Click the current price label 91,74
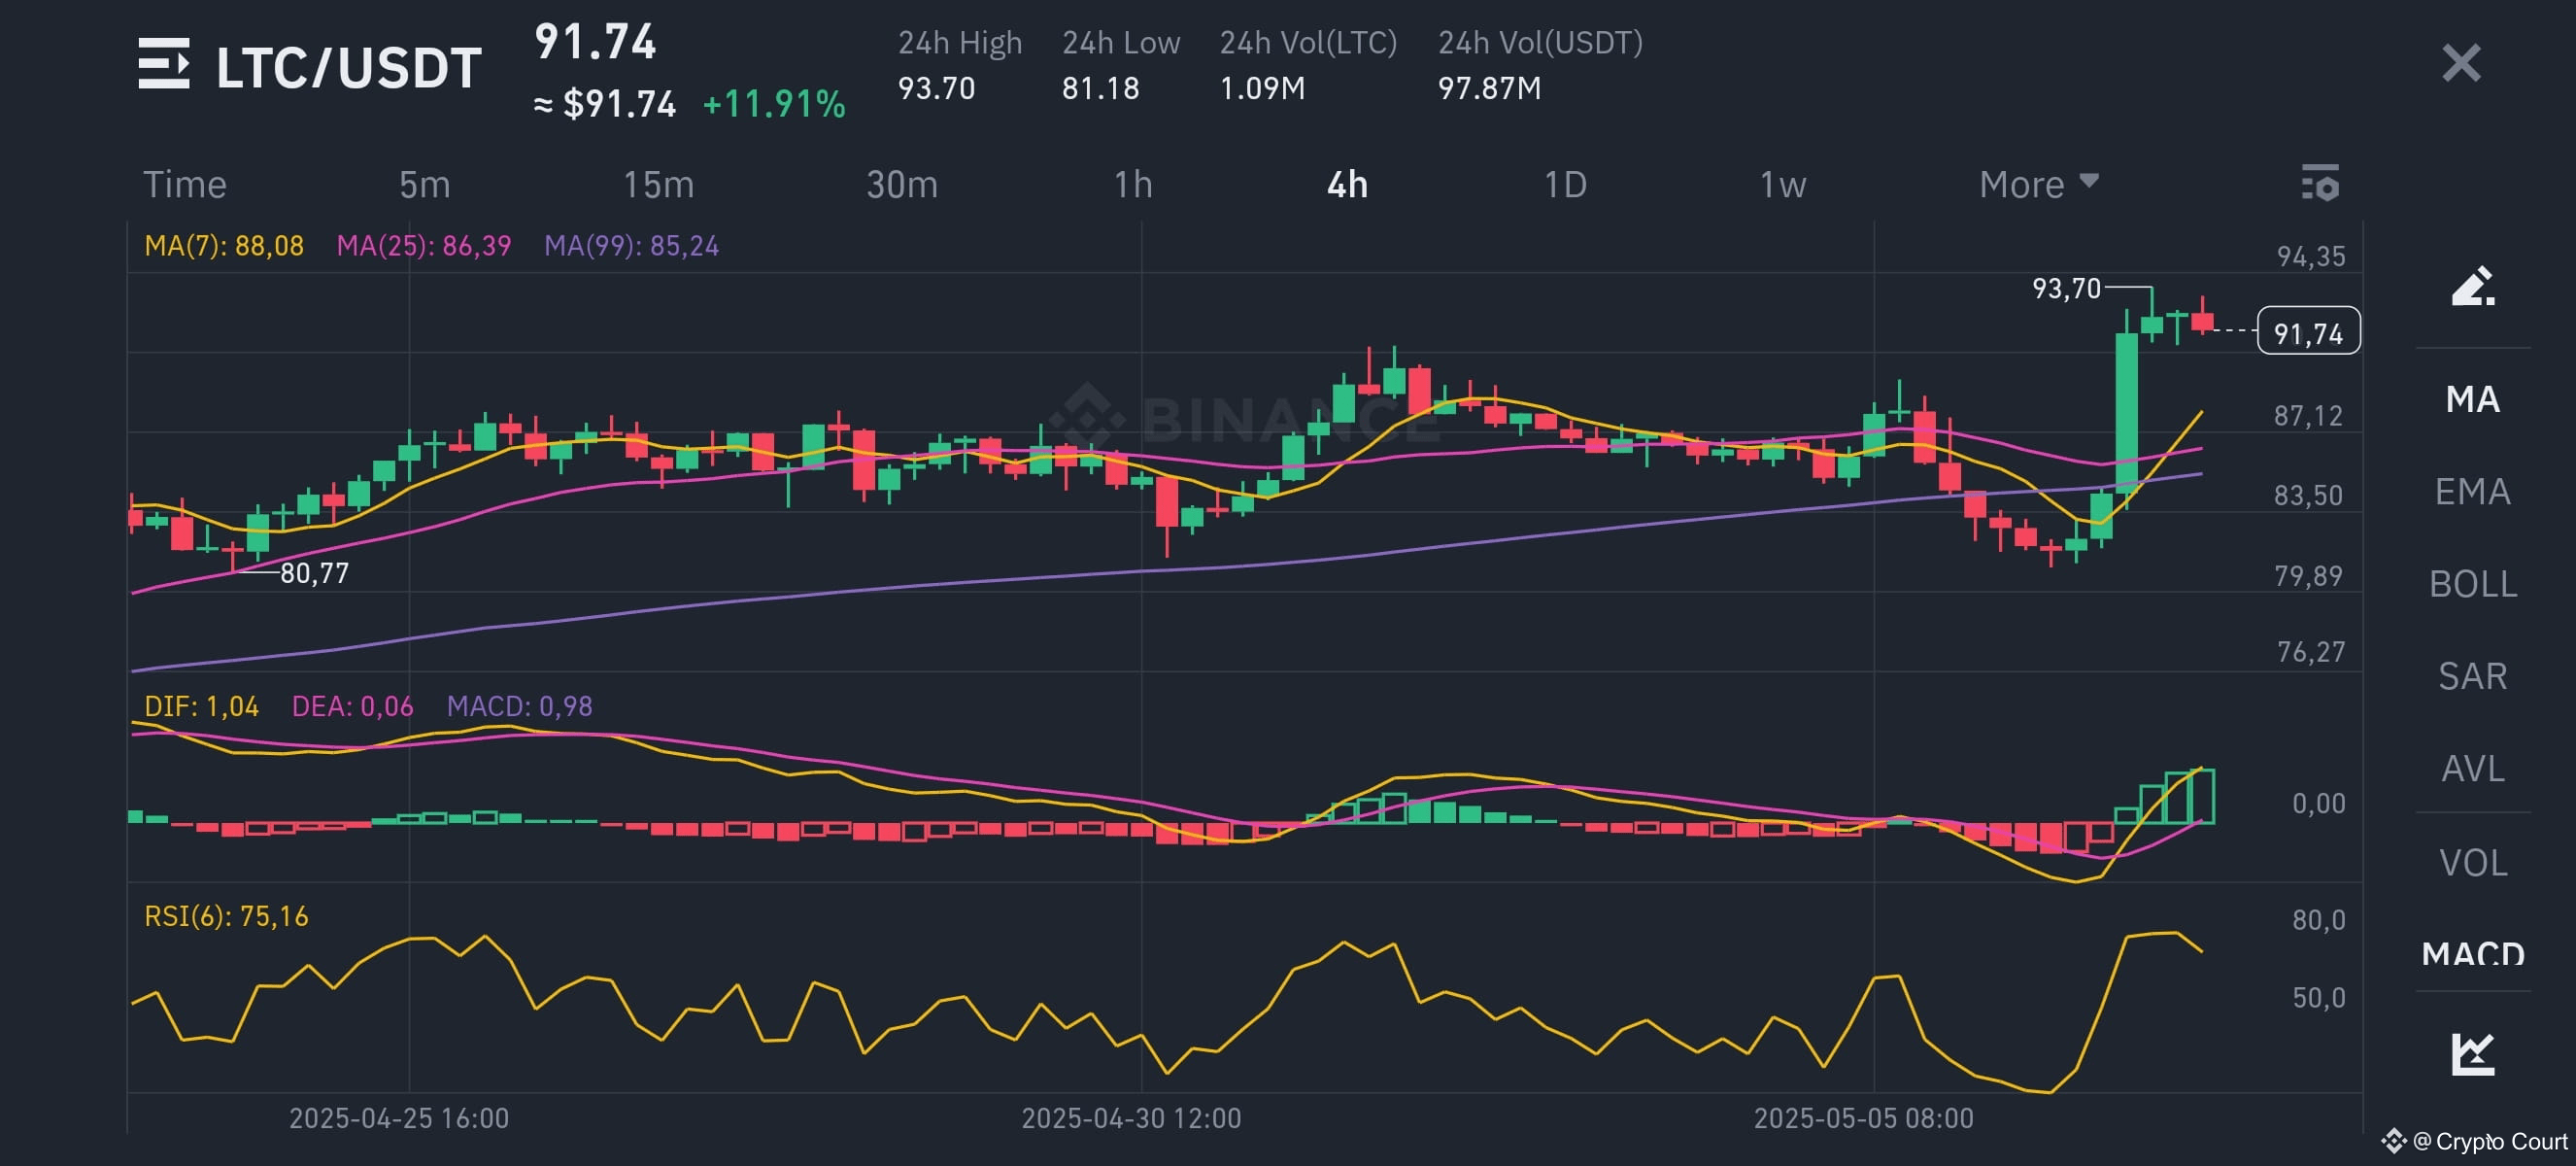Image resolution: width=2576 pixels, height=1166 pixels. pyautogui.click(x=2308, y=332)
